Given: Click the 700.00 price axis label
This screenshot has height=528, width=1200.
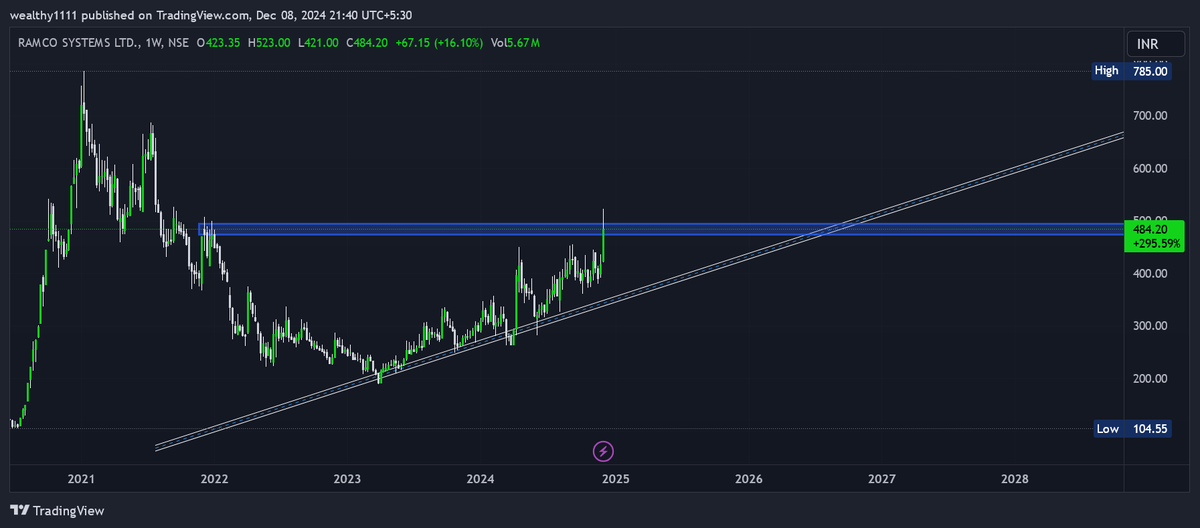Looking at the screenshot, I should (x=1149, y=116).
